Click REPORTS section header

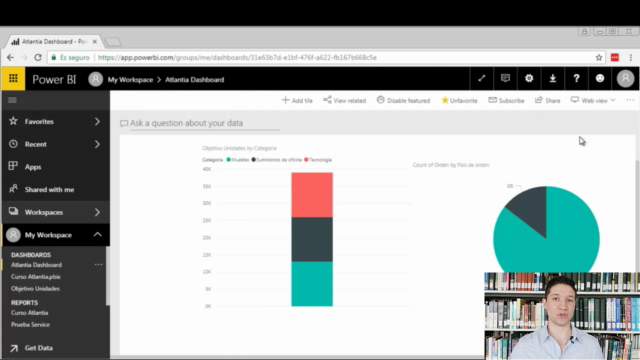click(24, 302)
